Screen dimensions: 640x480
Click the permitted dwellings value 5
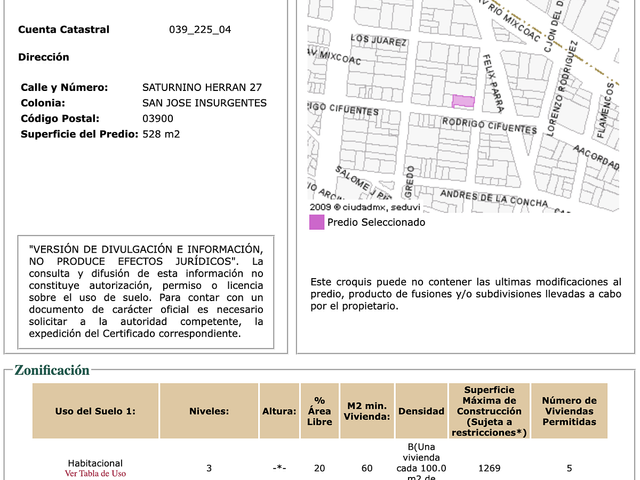(x=569, y=468)
